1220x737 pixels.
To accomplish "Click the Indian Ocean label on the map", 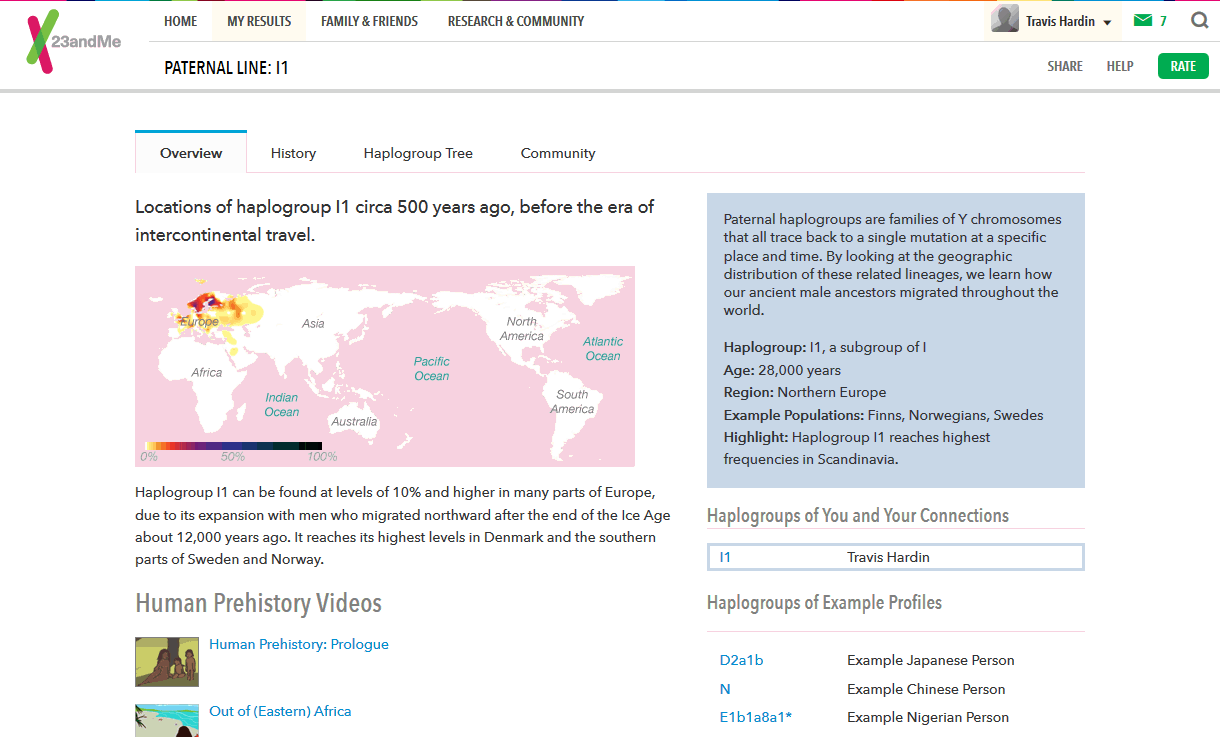I will pyautogui.click(x=281, y=404).
